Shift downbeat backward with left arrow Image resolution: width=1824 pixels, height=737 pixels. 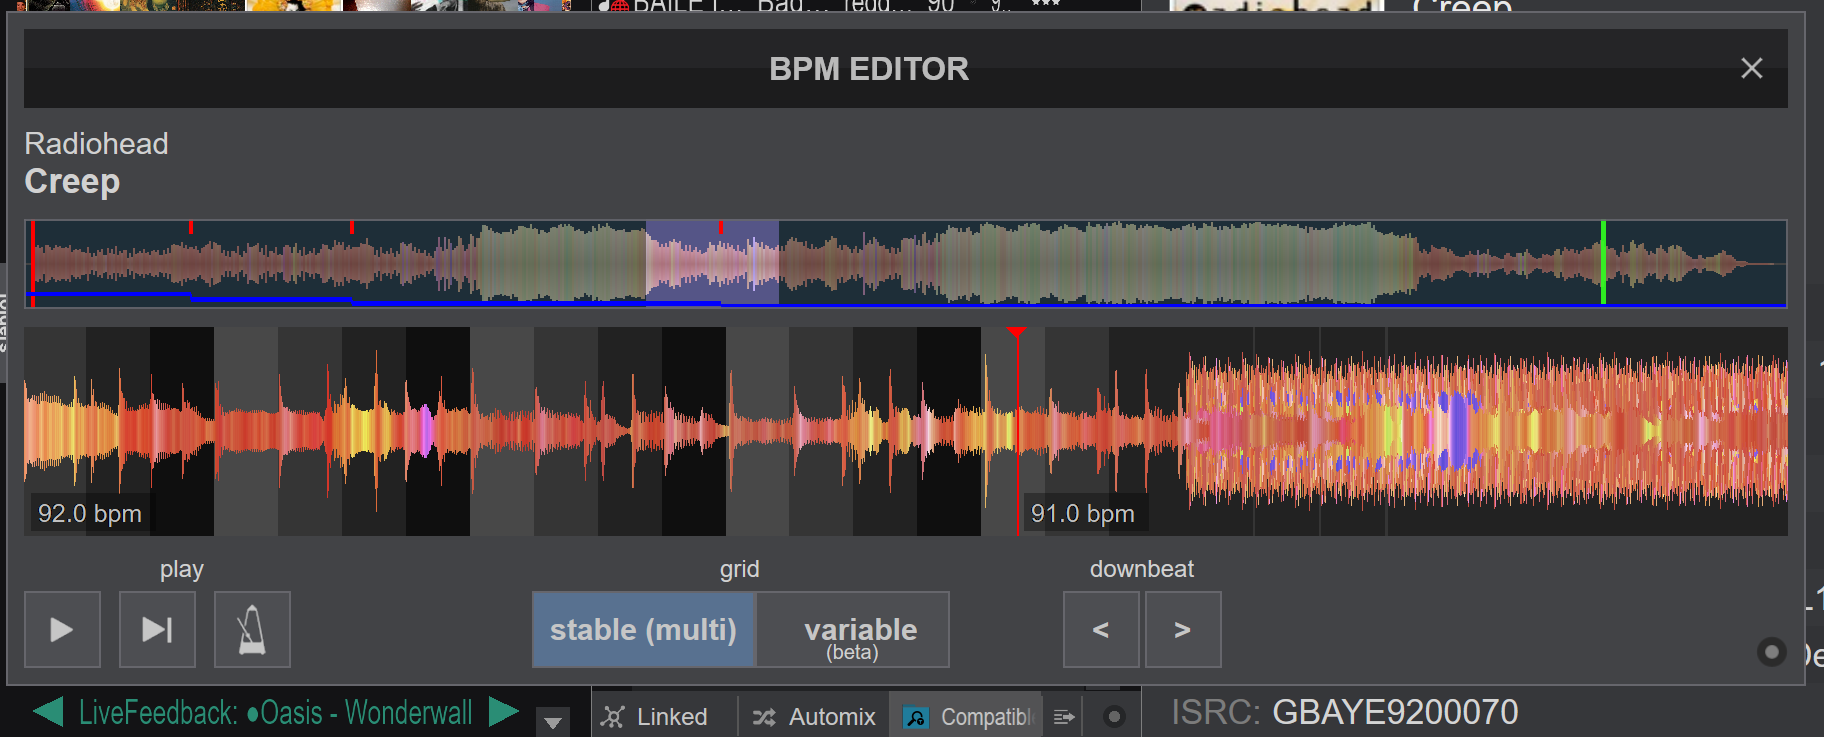coord(1100,629)
